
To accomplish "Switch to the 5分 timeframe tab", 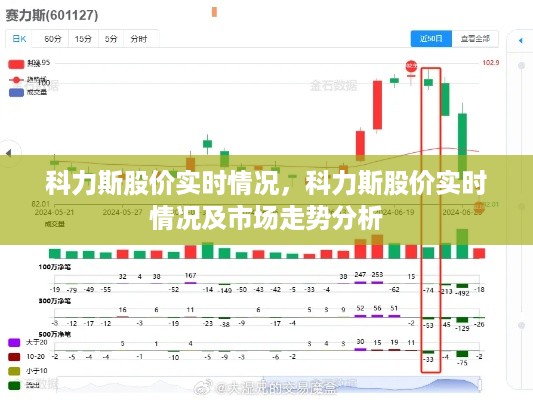I will 111,39.
